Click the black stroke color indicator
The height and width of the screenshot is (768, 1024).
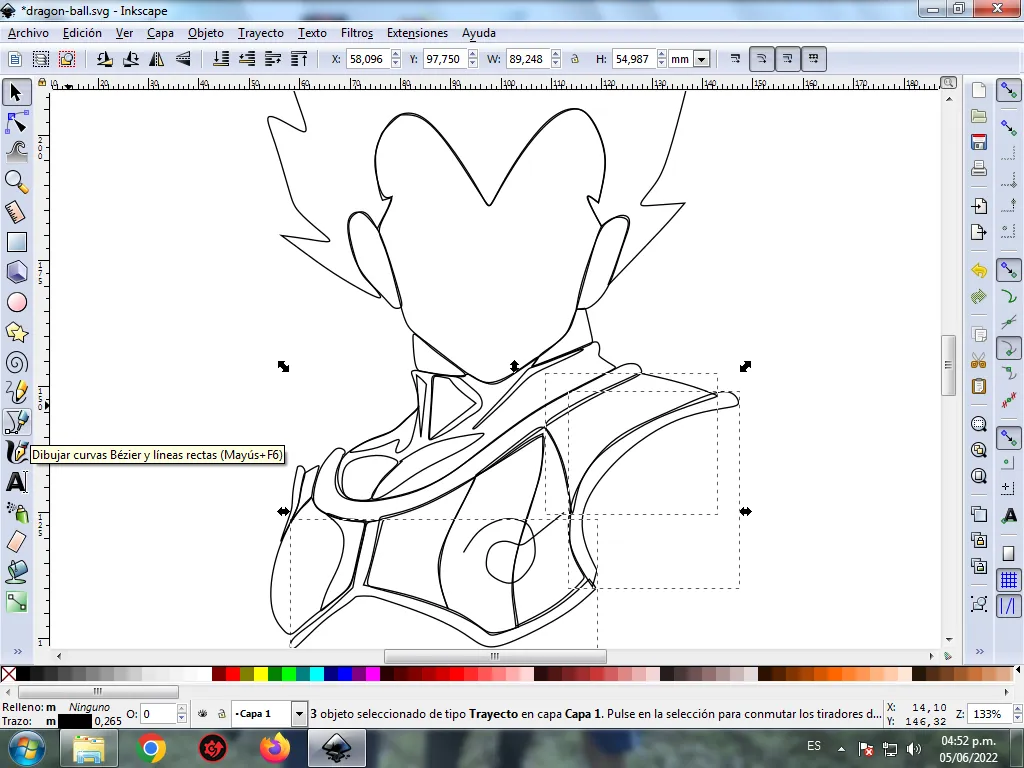point(74,721)
